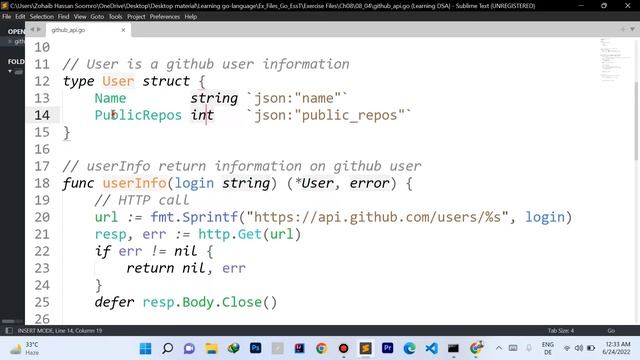Open the Selection menu
640x360 pixels.
point(42,17)
